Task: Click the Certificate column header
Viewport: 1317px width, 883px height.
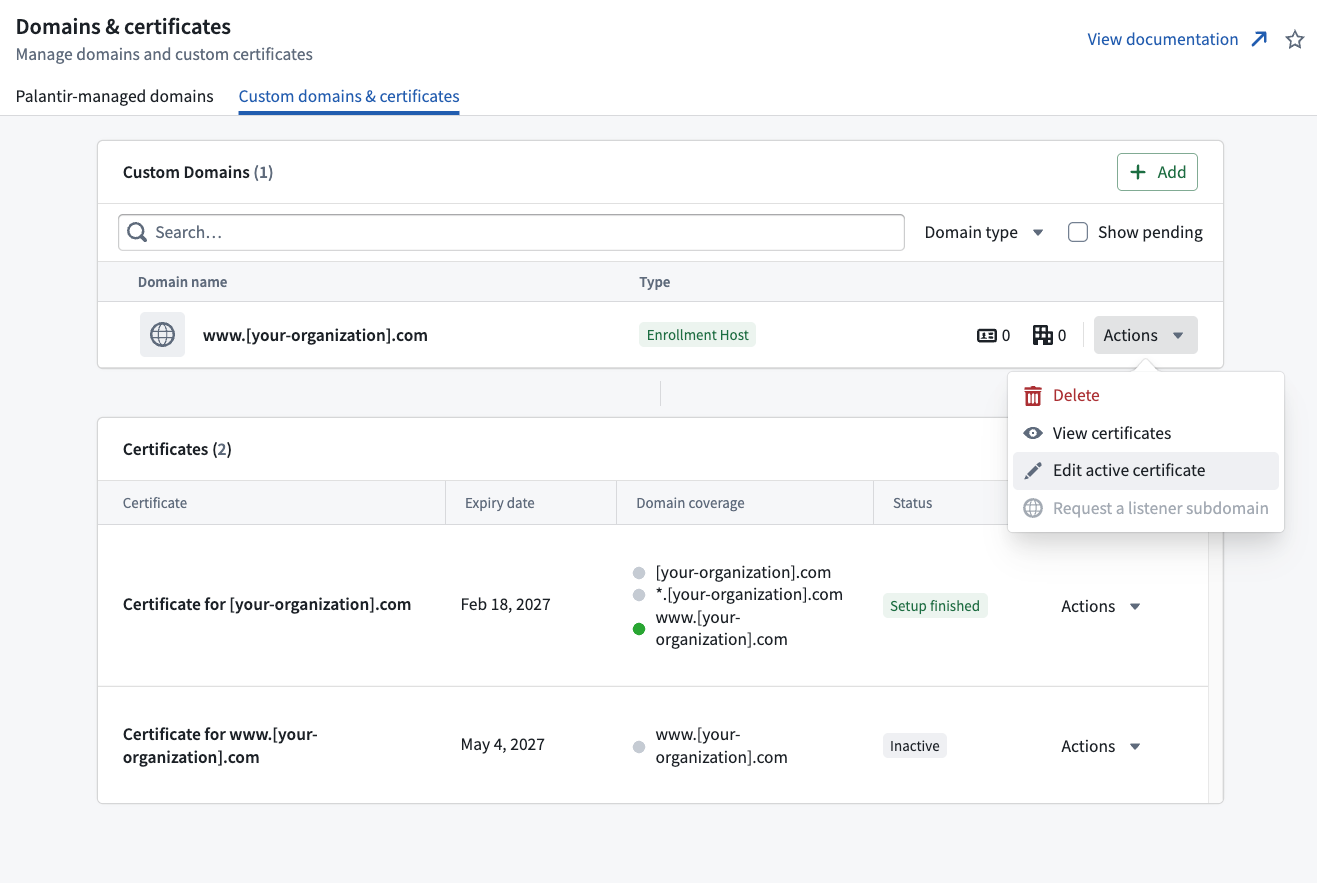Action: [x=155, y=503]
